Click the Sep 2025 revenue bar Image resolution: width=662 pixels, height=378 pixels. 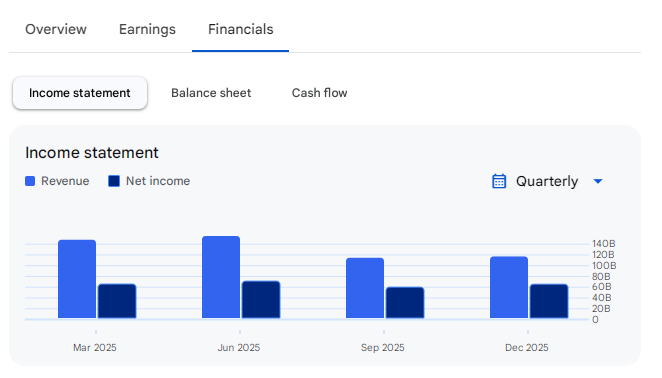point(365,288)
